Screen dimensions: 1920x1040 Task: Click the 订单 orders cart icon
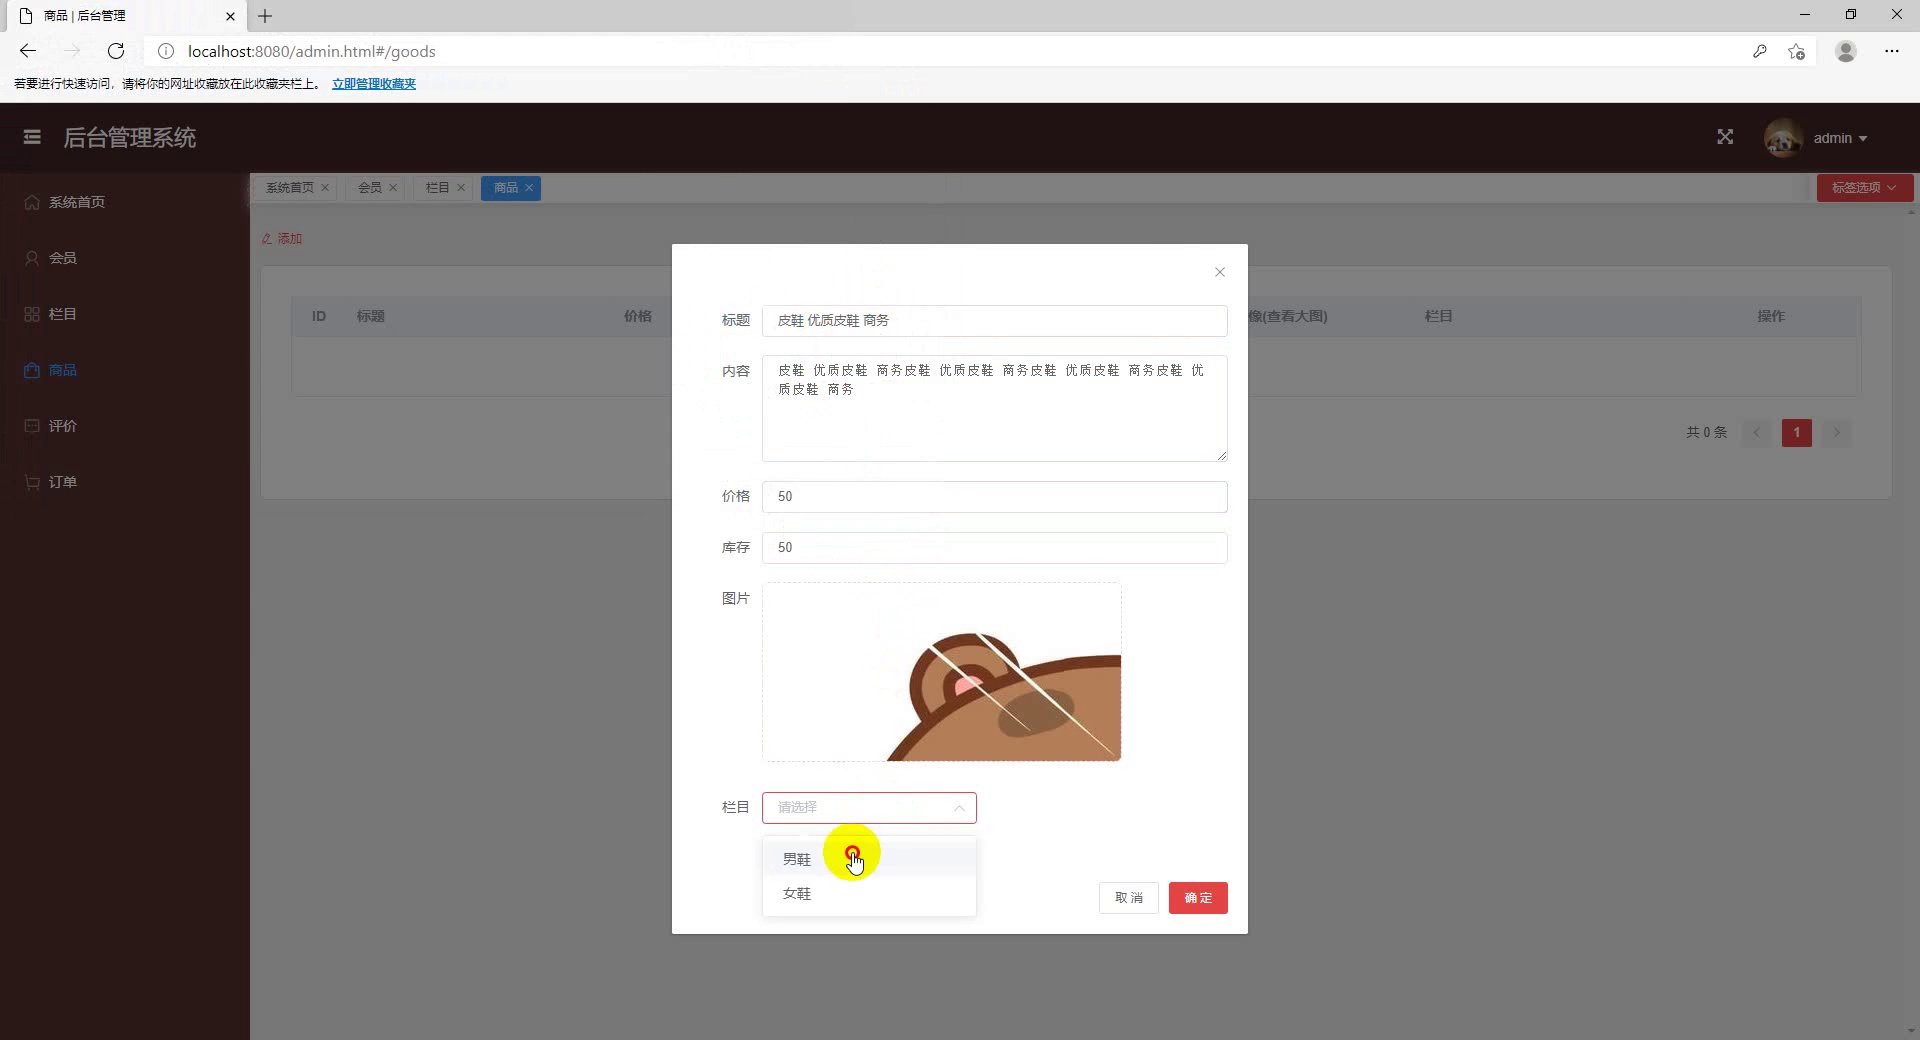coord(31,482)
